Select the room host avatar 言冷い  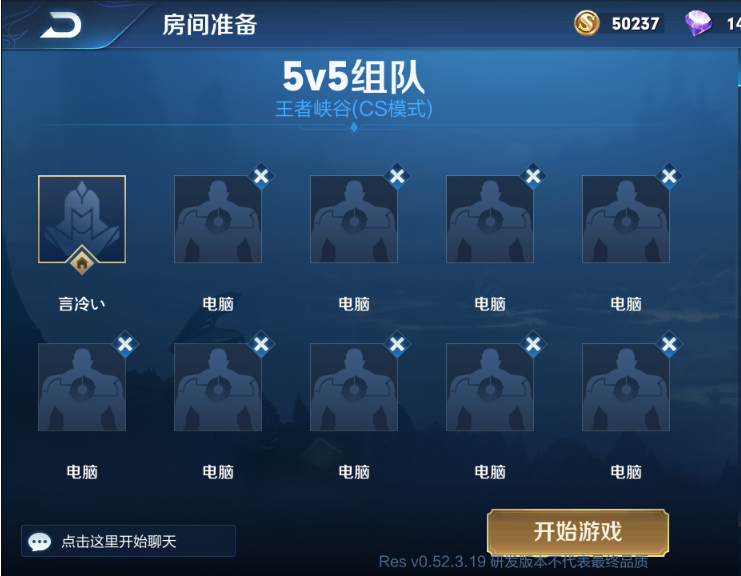coord(82,219)
